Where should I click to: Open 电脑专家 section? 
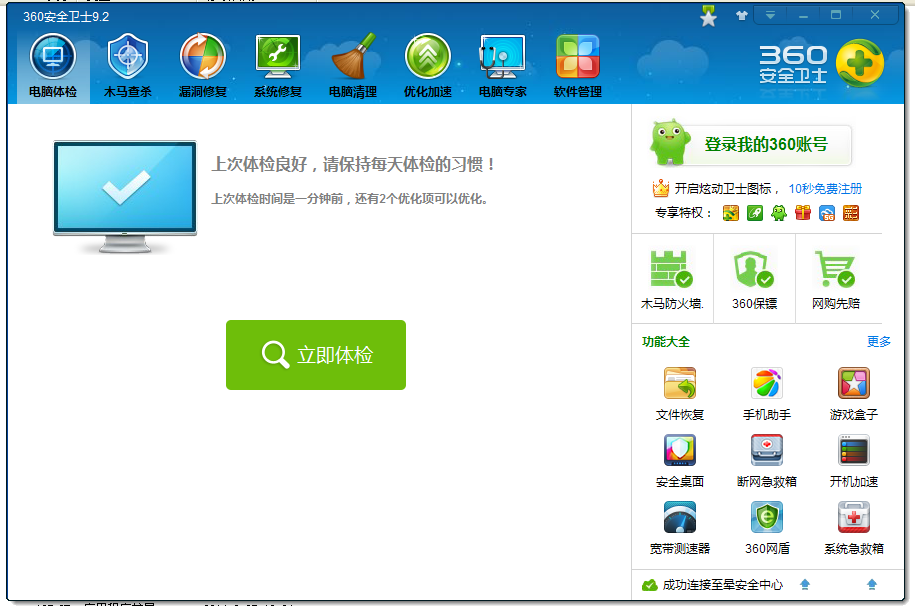[x=502, y=66]
